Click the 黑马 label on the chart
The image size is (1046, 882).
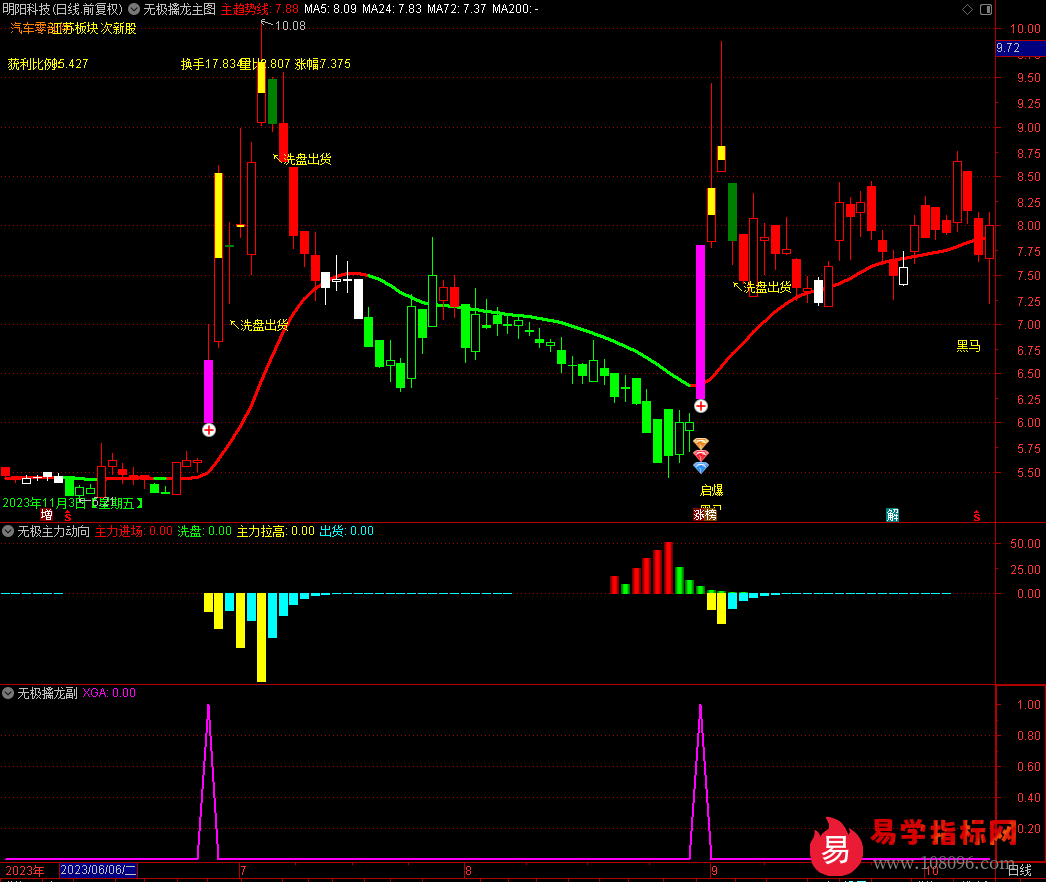(968, 346)
